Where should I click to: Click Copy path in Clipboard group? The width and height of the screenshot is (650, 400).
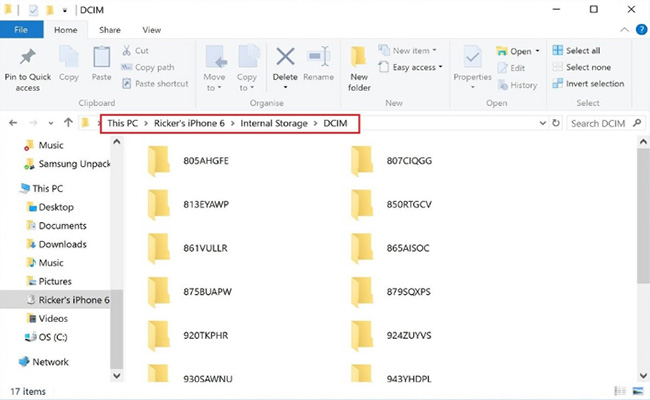(148, 67)
